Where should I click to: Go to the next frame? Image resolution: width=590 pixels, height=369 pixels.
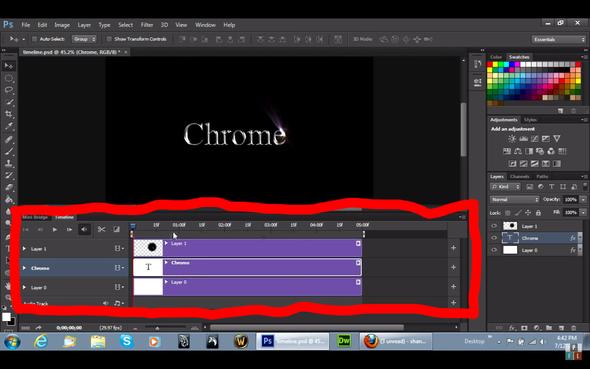(69, 229)
